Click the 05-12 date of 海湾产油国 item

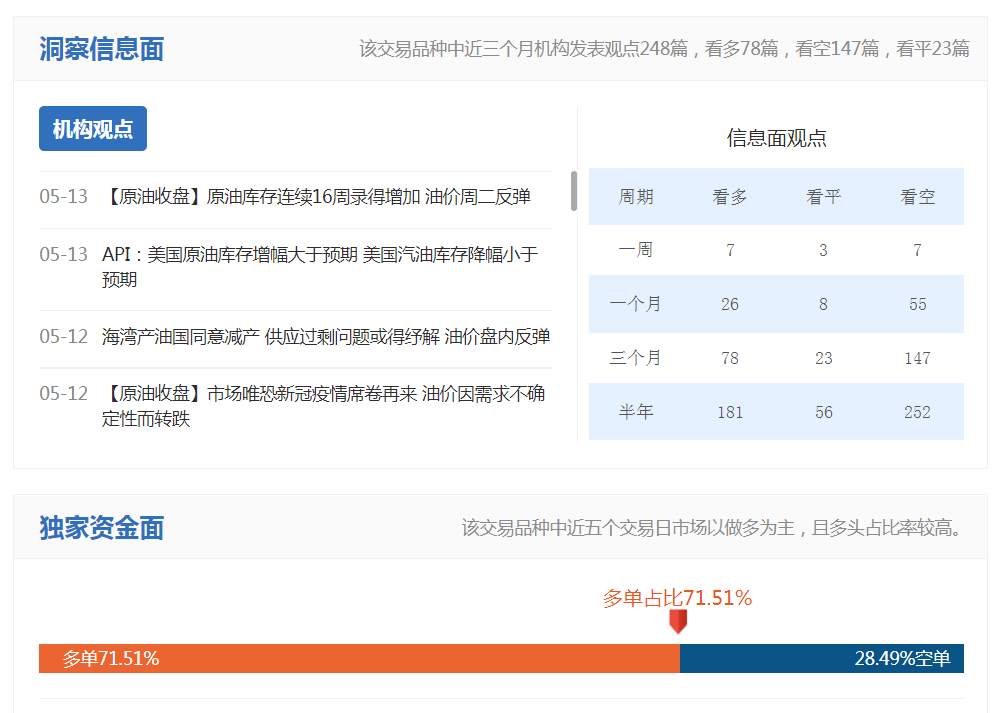[x=63, y=337]
